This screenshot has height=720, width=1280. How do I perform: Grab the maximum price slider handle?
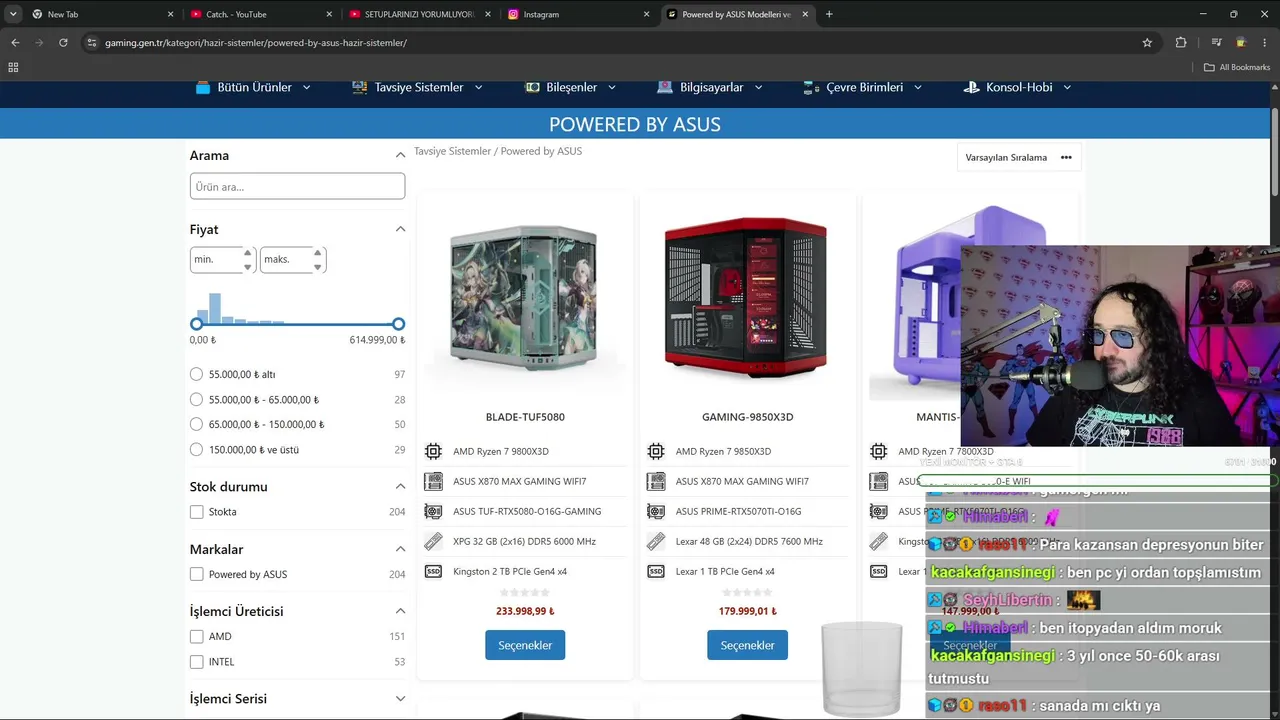[399, 324]
